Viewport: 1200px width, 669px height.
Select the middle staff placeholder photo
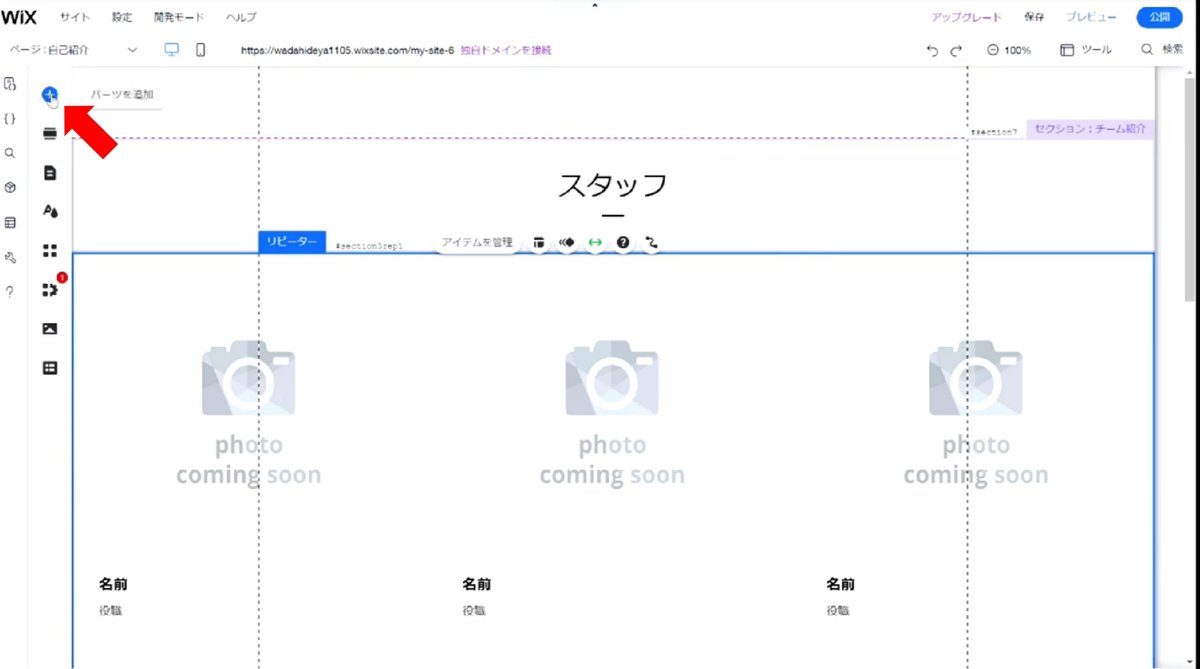tap(612, 412)
